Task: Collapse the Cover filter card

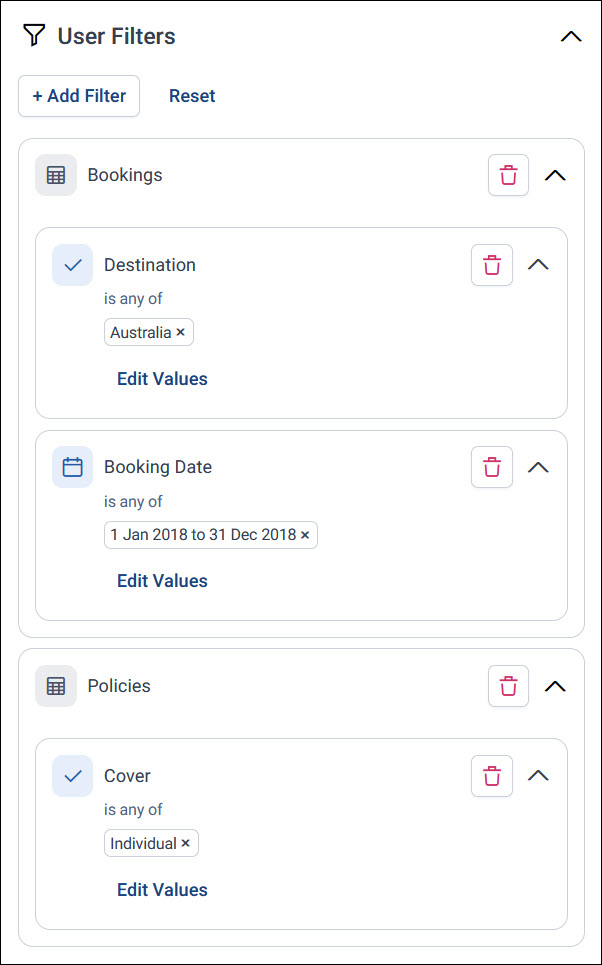Action: (539, 775)
